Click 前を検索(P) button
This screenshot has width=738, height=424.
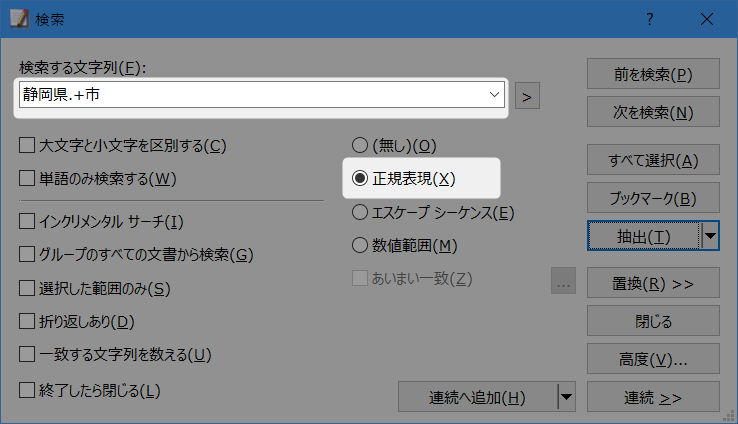(x=653, y=74)
